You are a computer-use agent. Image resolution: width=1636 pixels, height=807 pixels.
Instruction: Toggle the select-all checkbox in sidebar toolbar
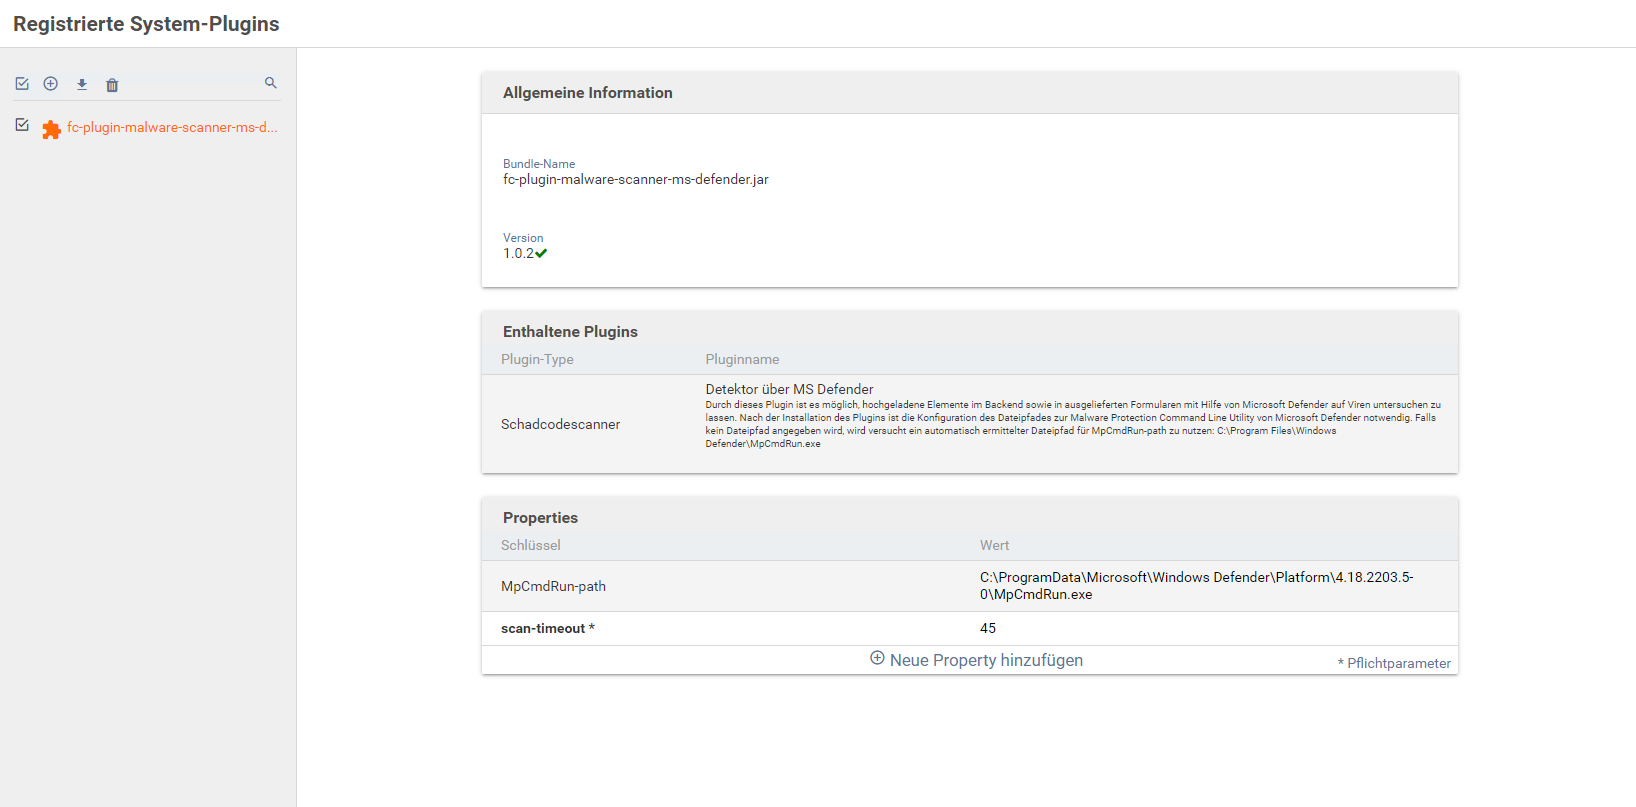click(22, 84)
